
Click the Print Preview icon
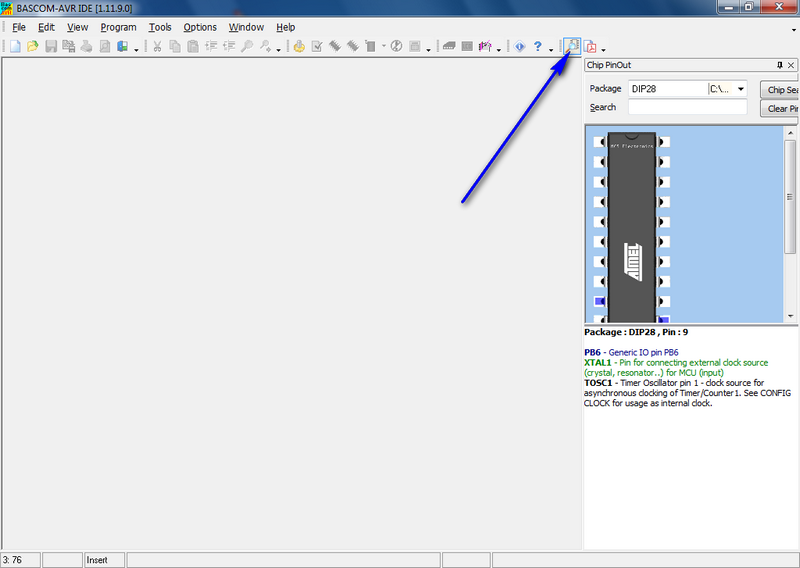(x=105, y=46)
